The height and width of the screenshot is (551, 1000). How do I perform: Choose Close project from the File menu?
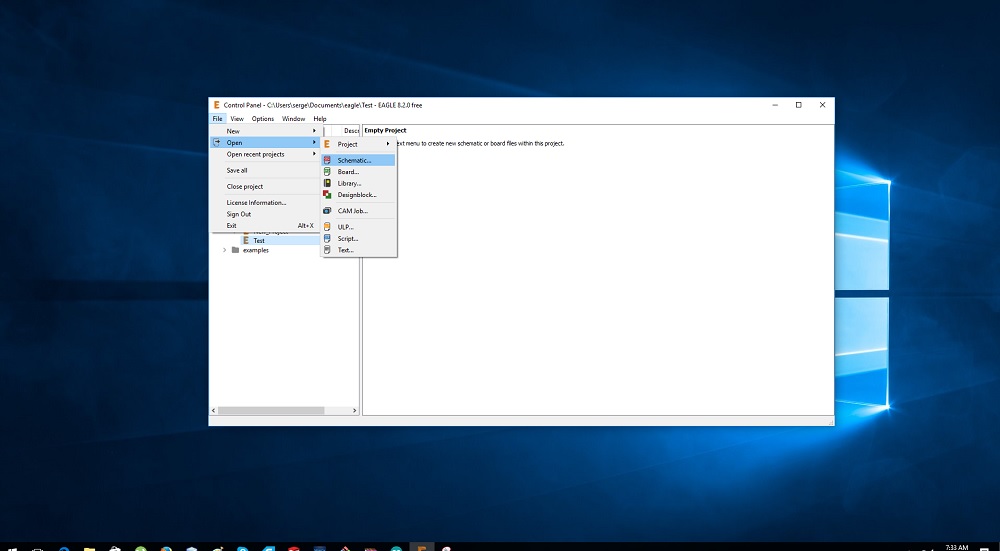click(265, 186)
